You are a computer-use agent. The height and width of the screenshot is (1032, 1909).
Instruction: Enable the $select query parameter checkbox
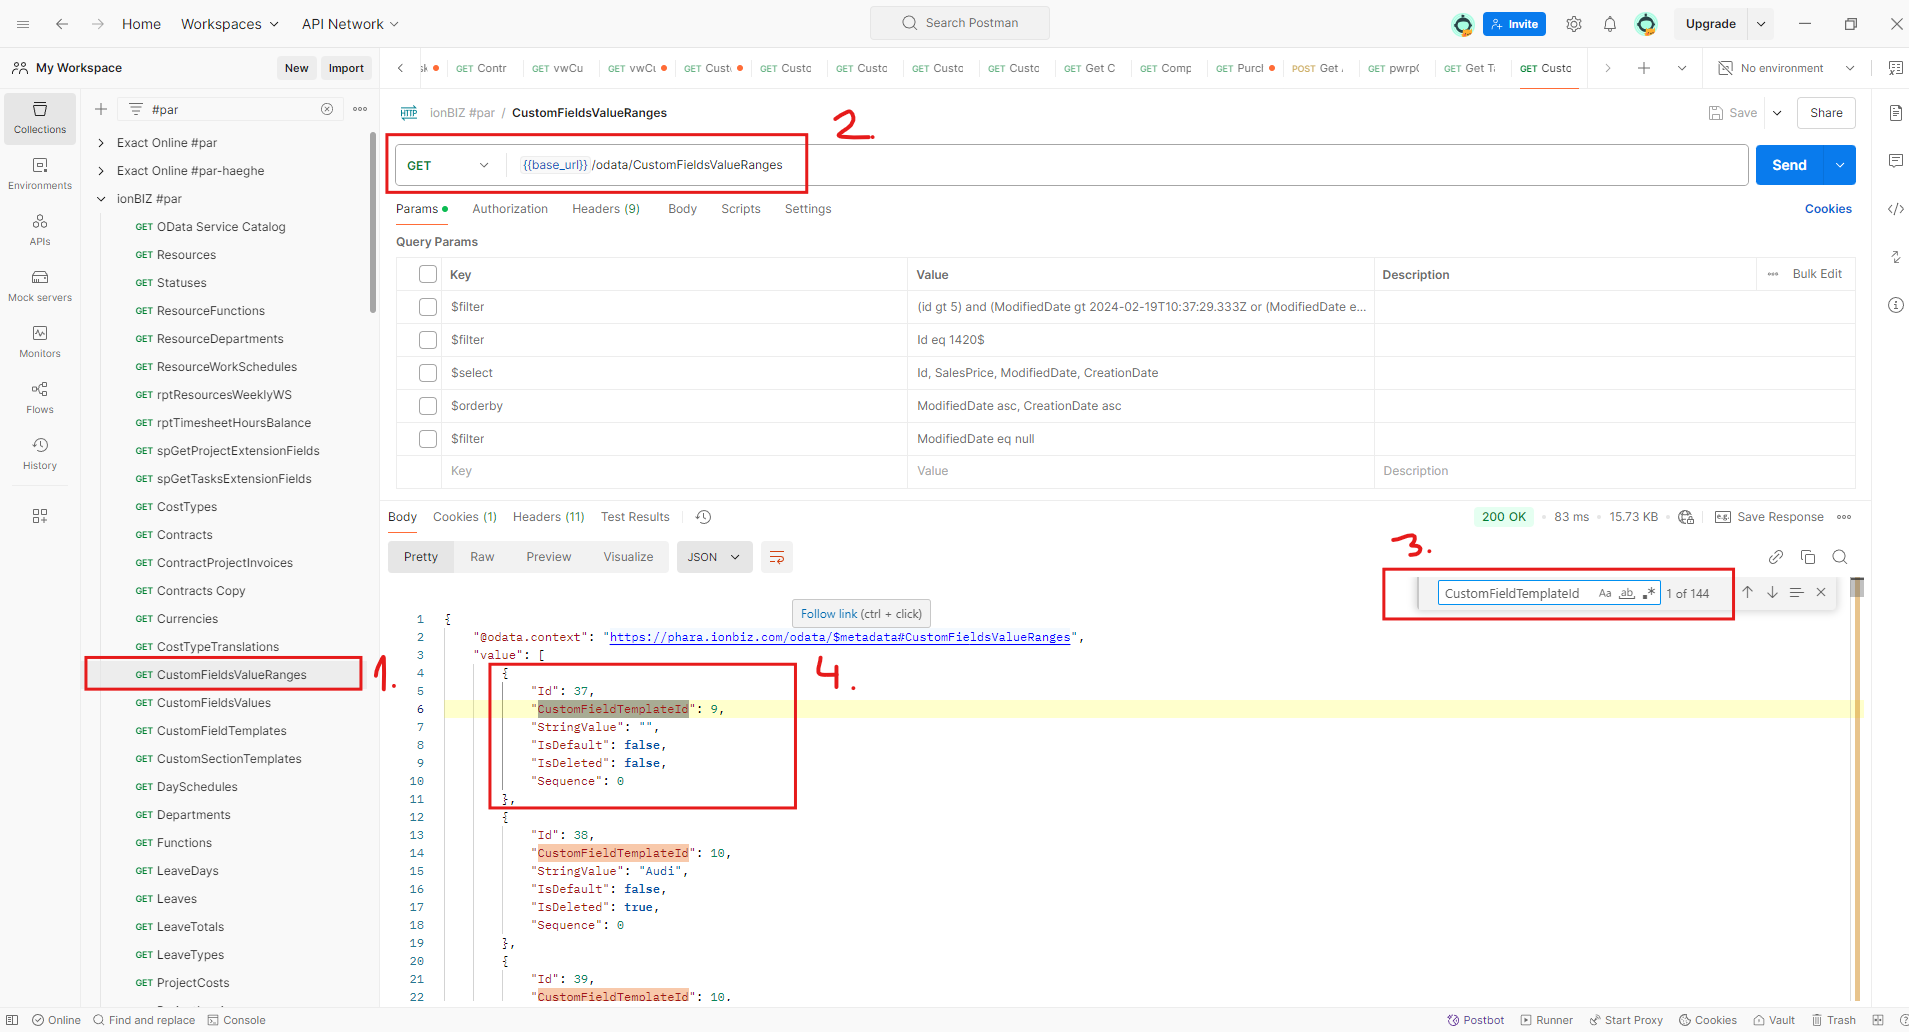[x=428, y=373]
